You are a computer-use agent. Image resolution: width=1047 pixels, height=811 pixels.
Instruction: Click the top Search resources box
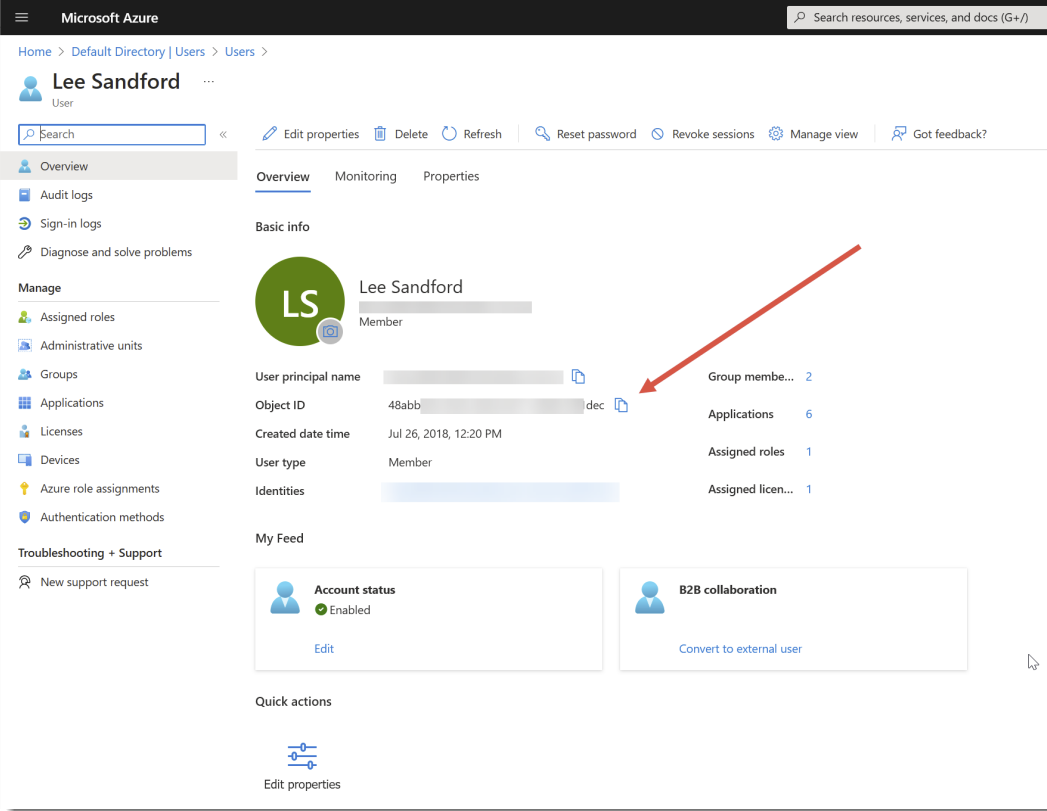916,17
